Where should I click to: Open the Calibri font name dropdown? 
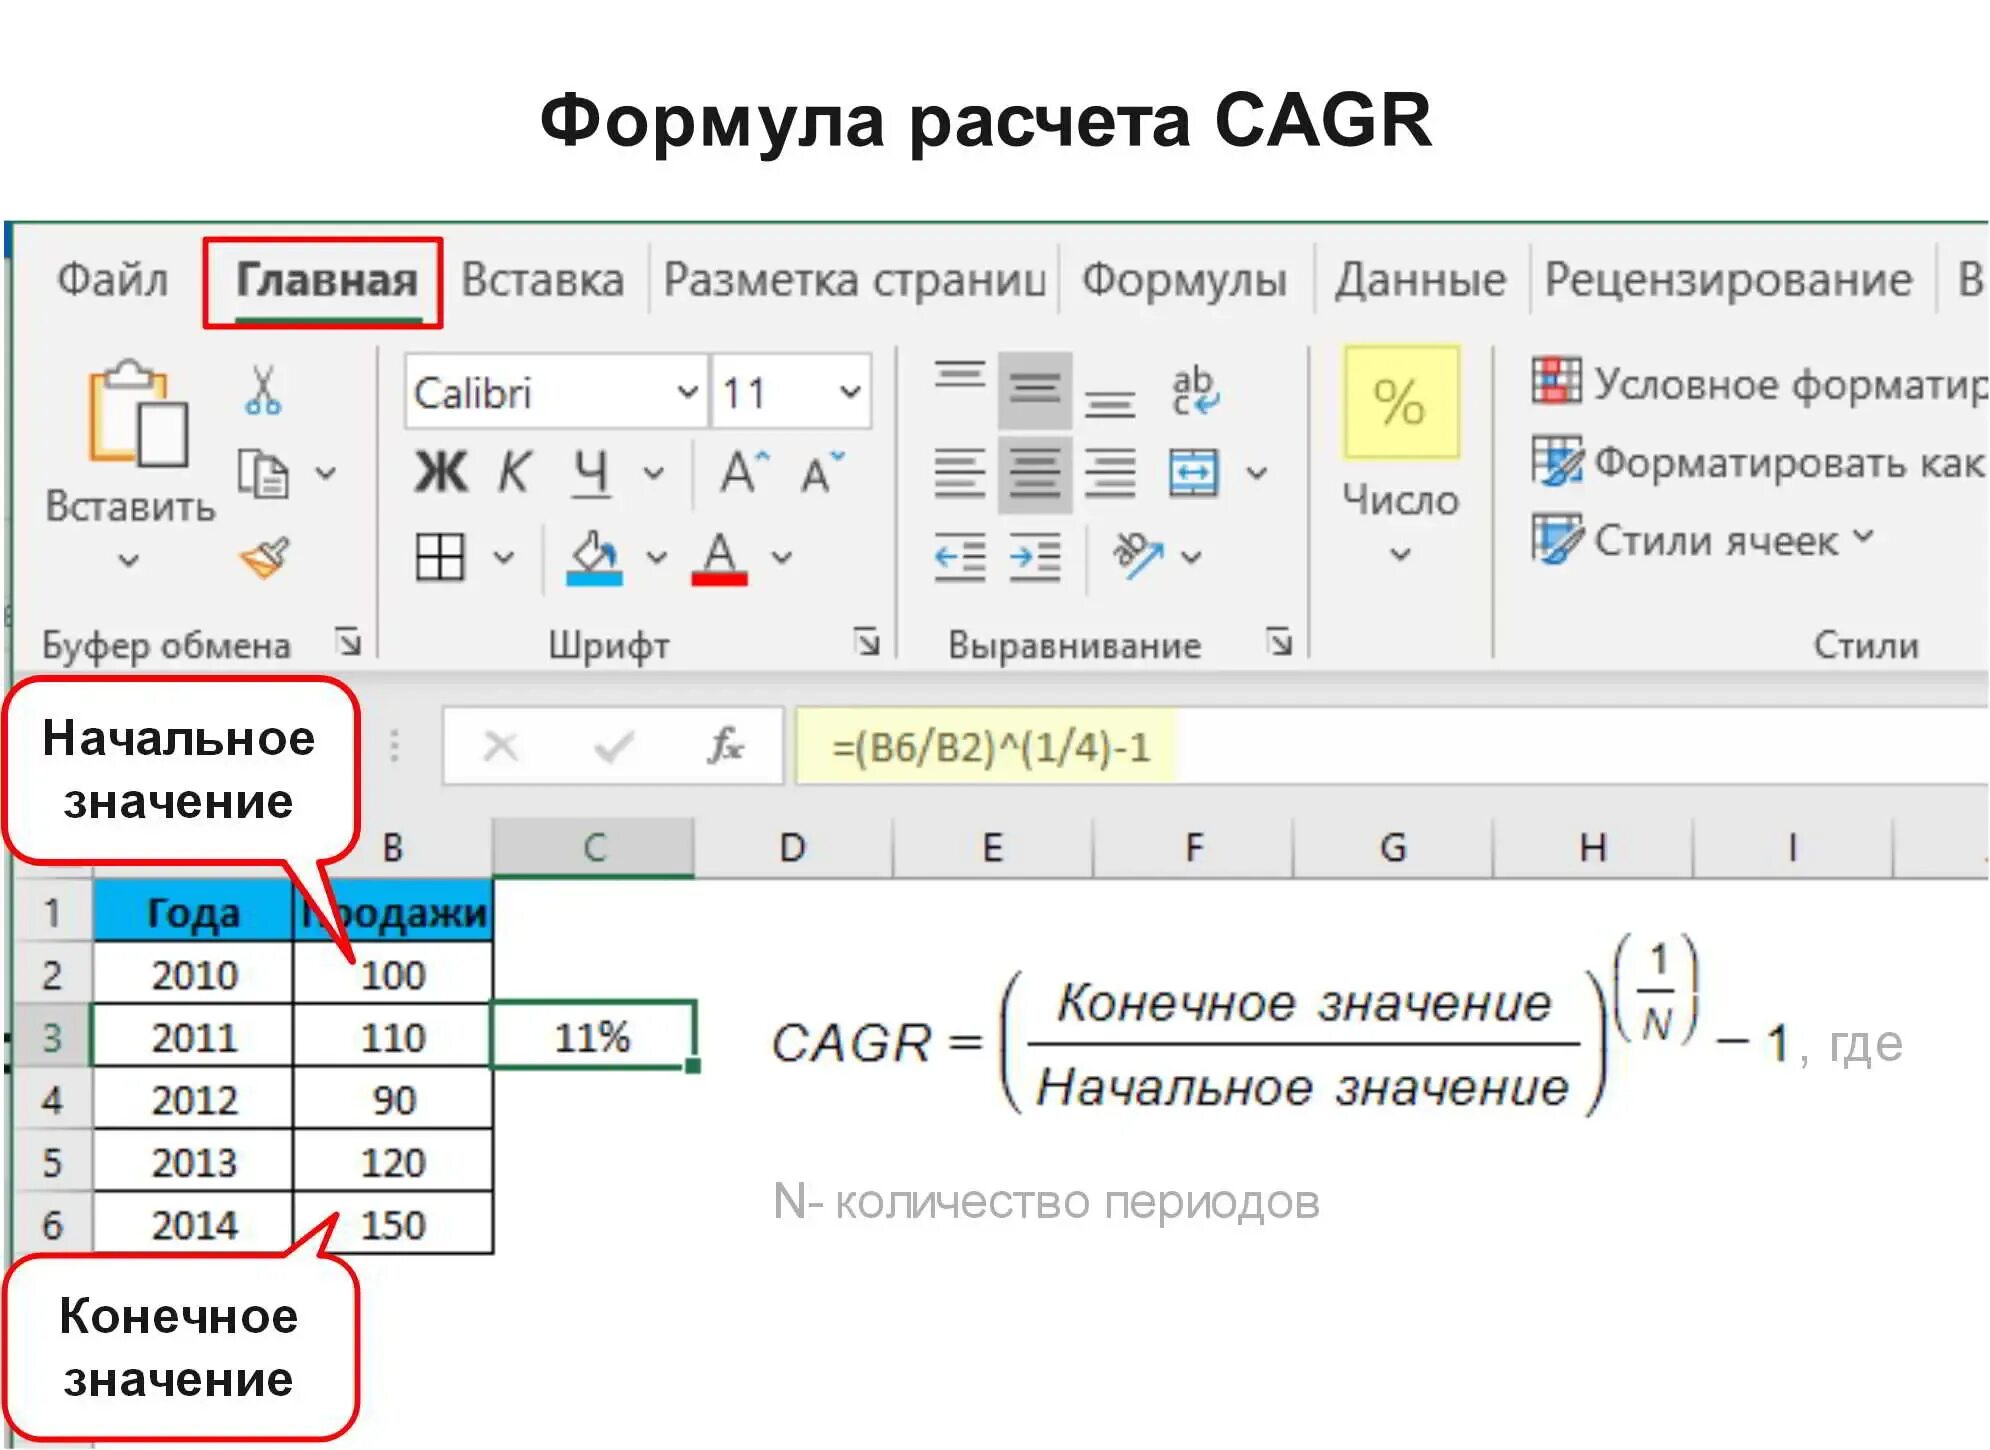[x=687, y=392]
